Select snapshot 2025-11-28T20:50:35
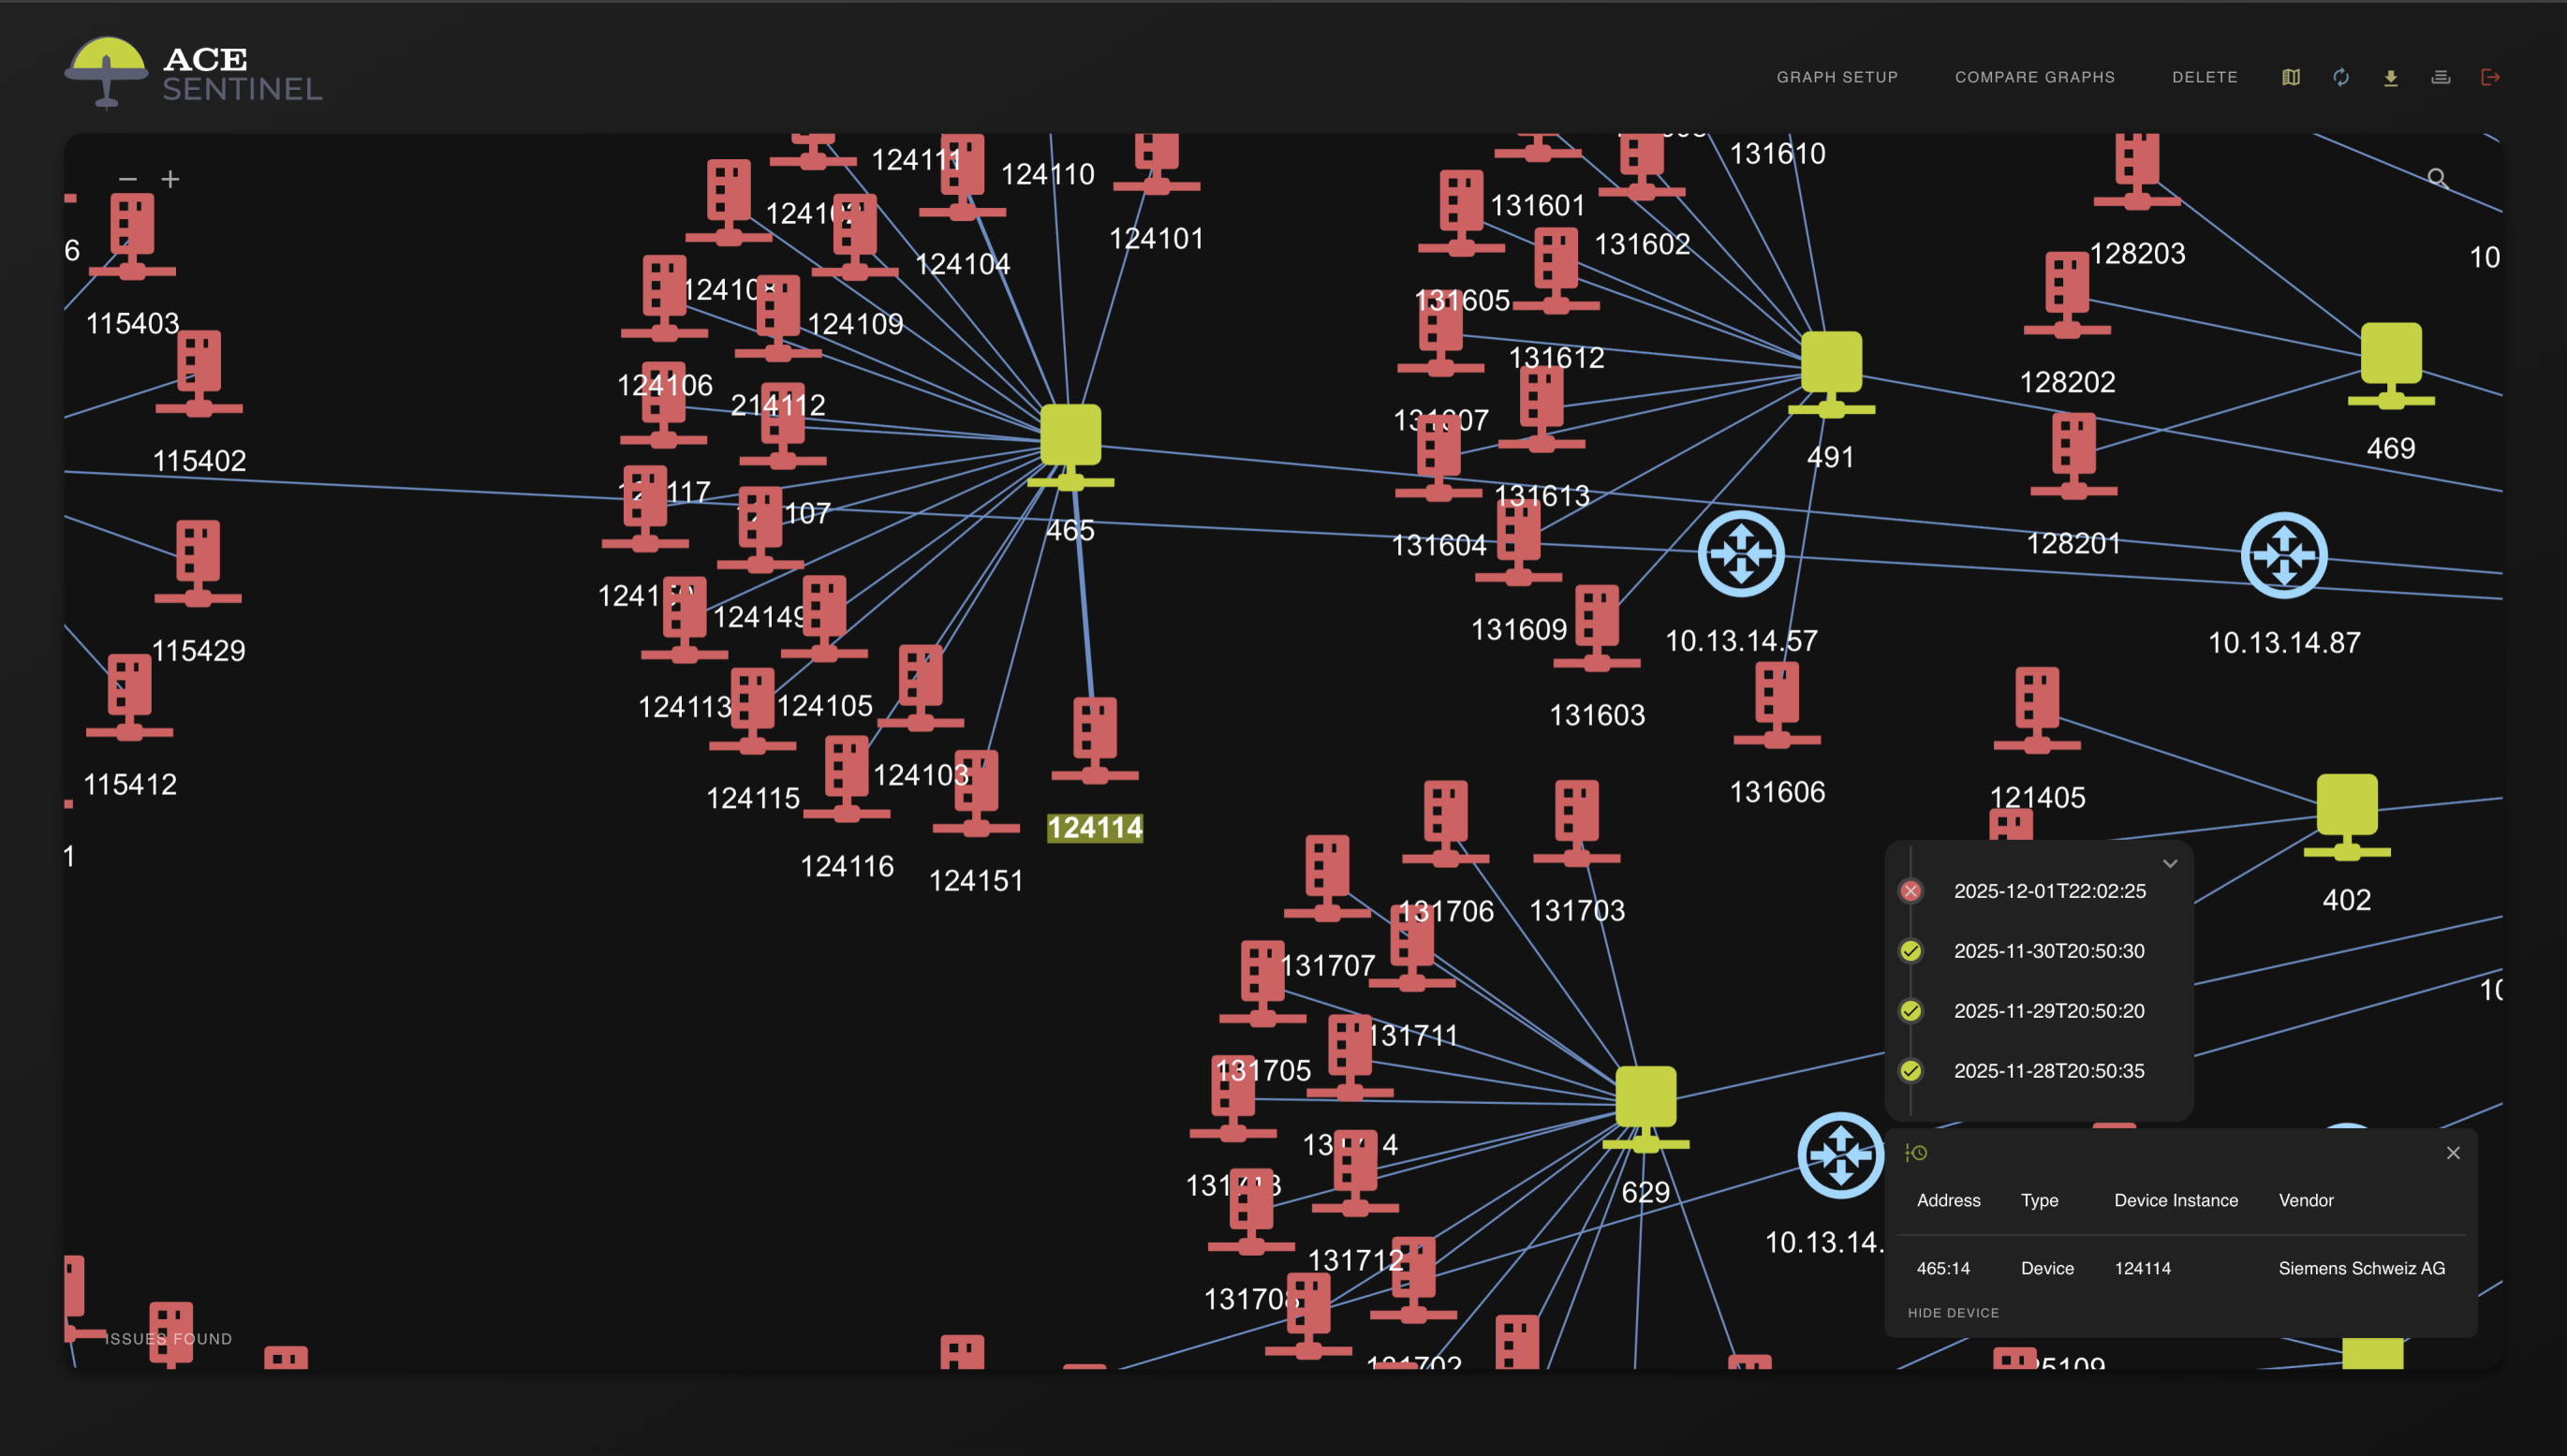The height and width of the screenshot is (1456, 2567). (x=2048, y=1071)
